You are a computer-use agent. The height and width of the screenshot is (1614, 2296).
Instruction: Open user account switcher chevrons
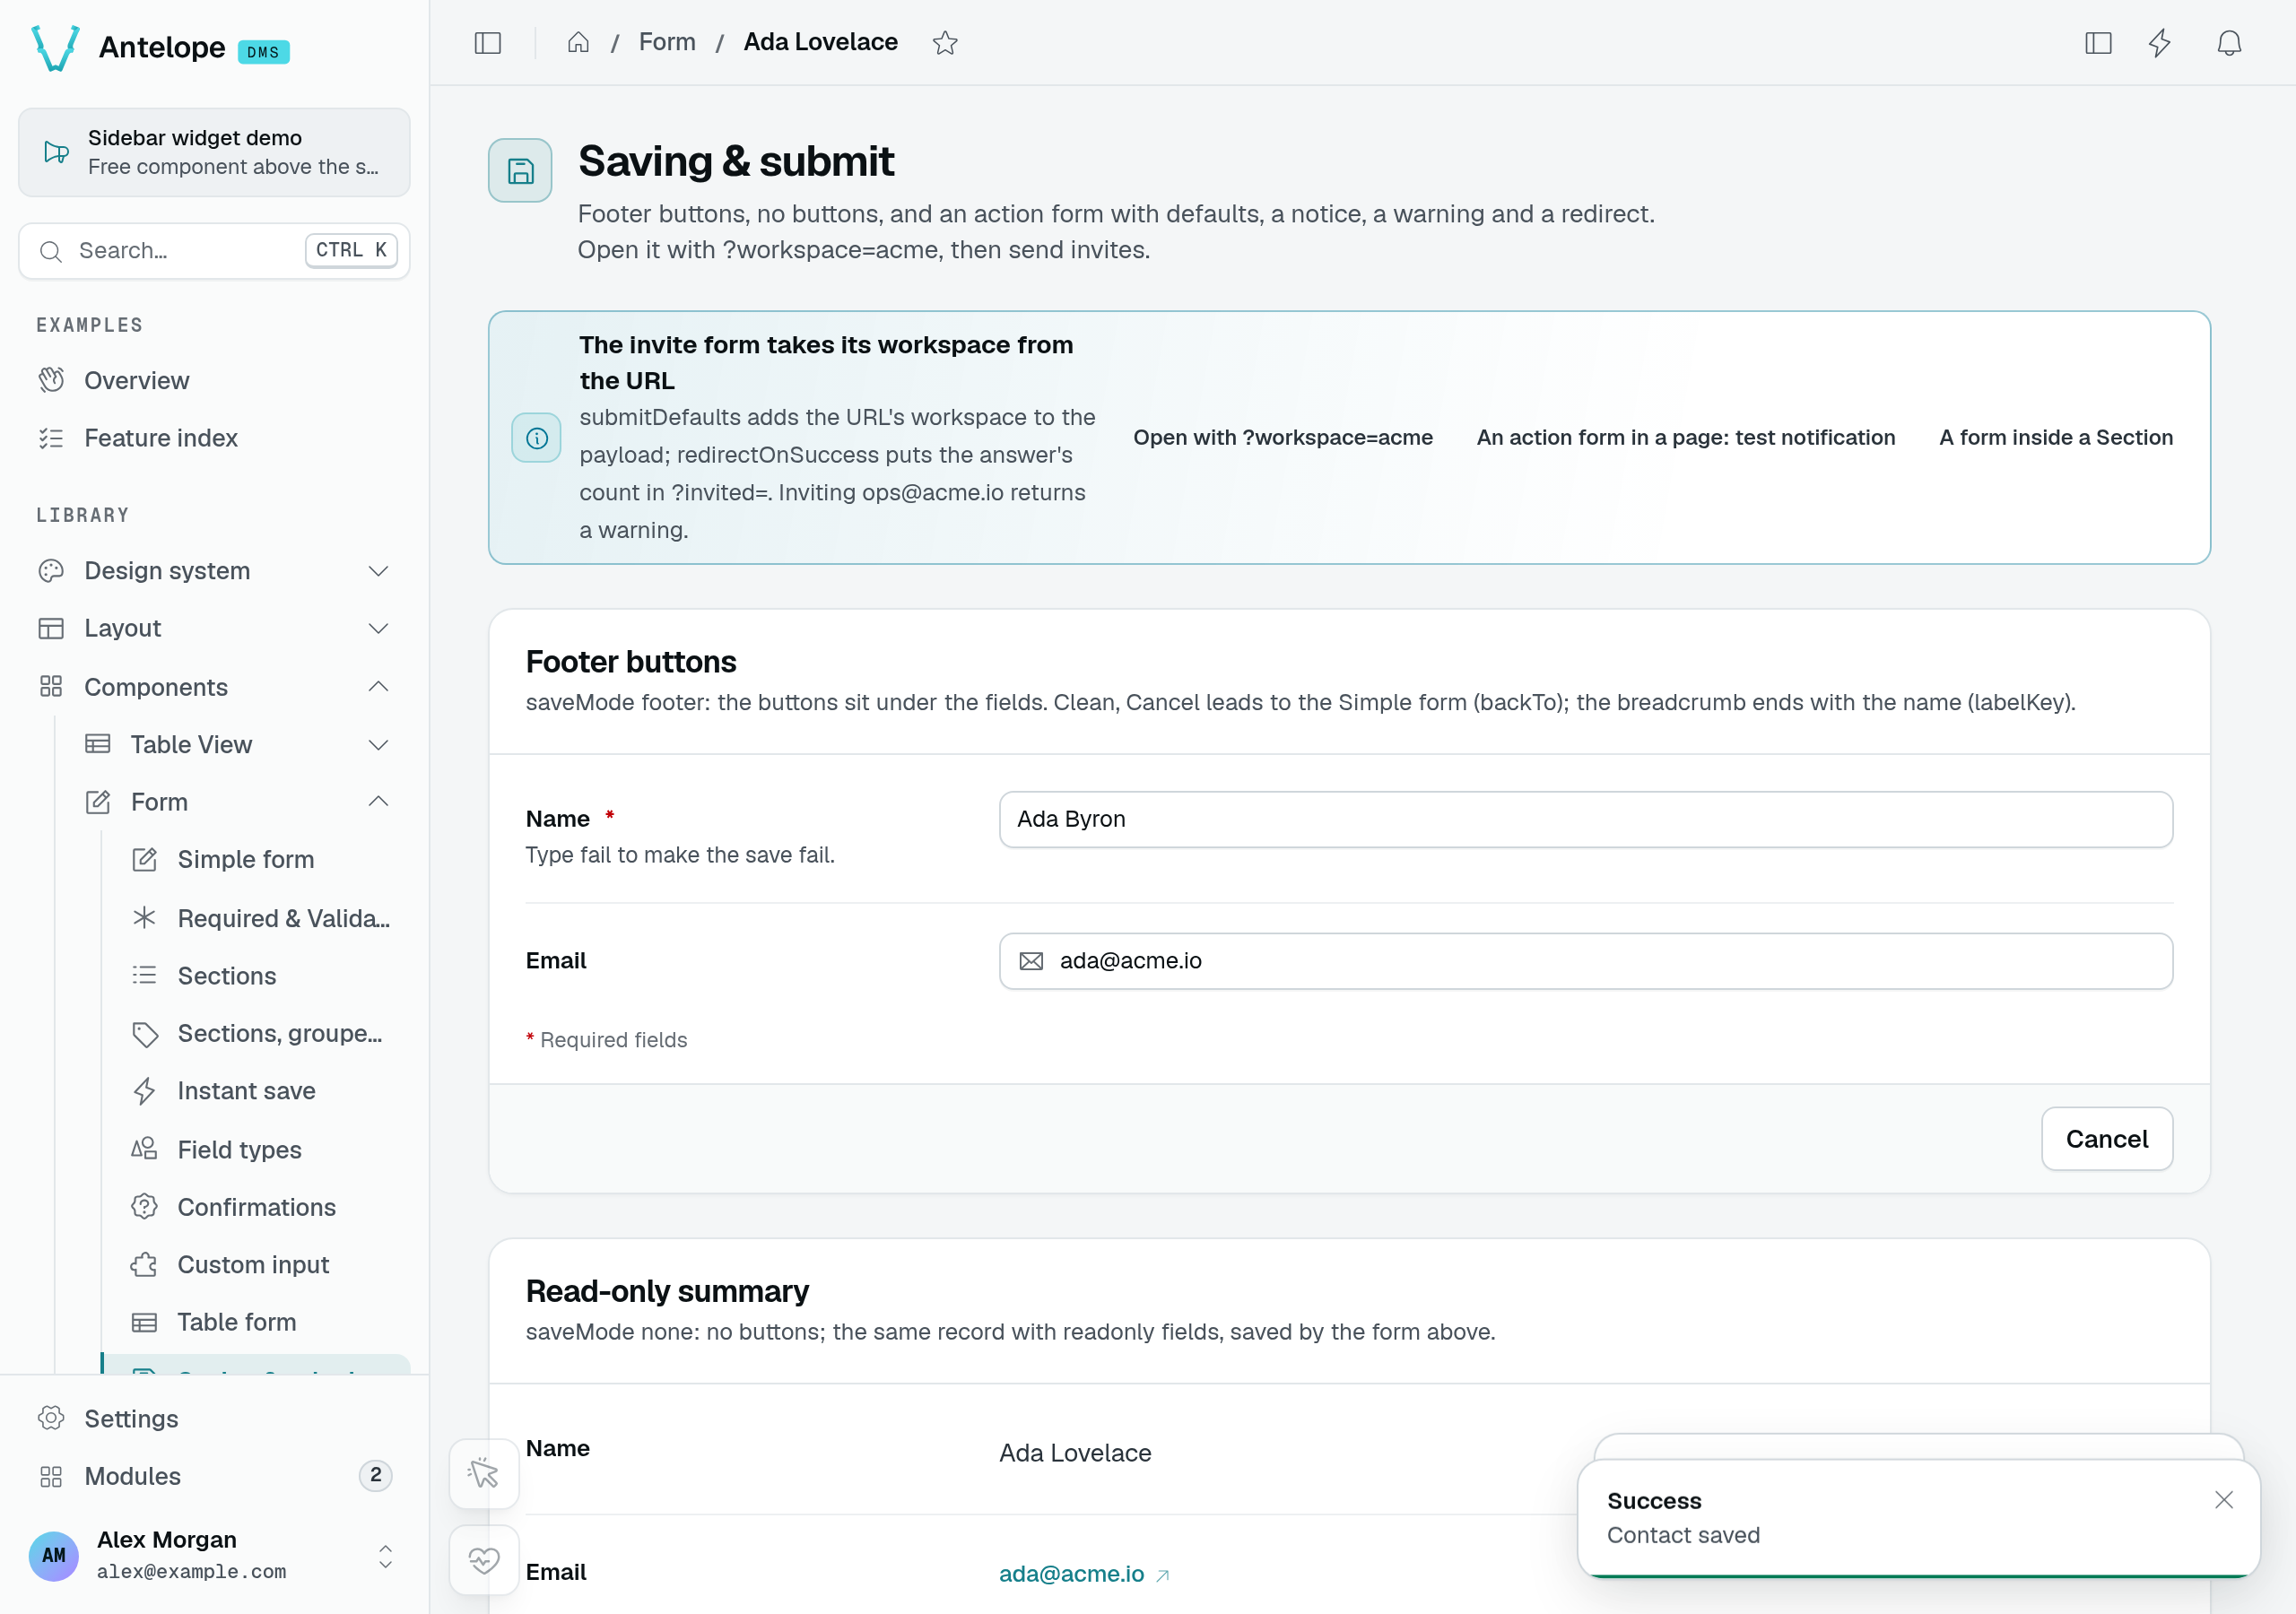[x=385, y=1556]
